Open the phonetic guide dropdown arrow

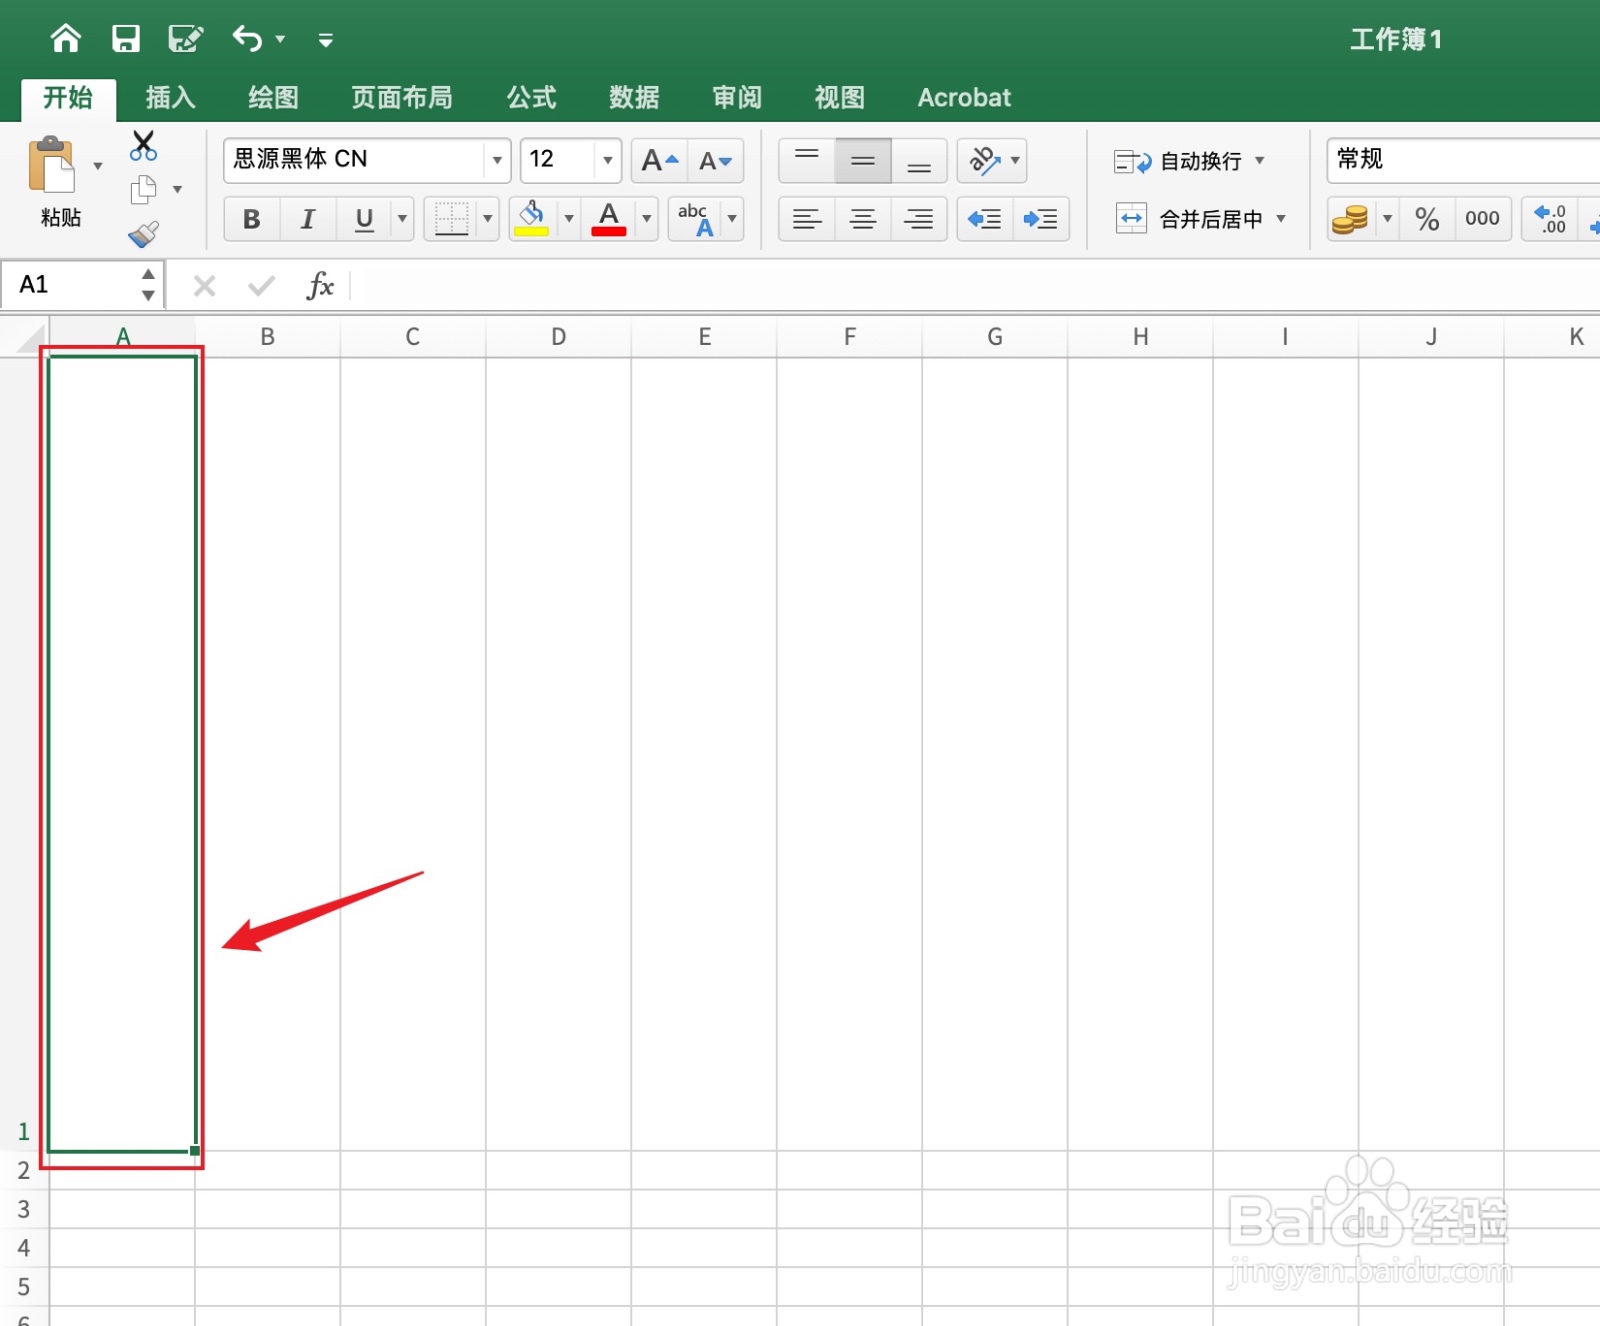click(x=732, y=219)
